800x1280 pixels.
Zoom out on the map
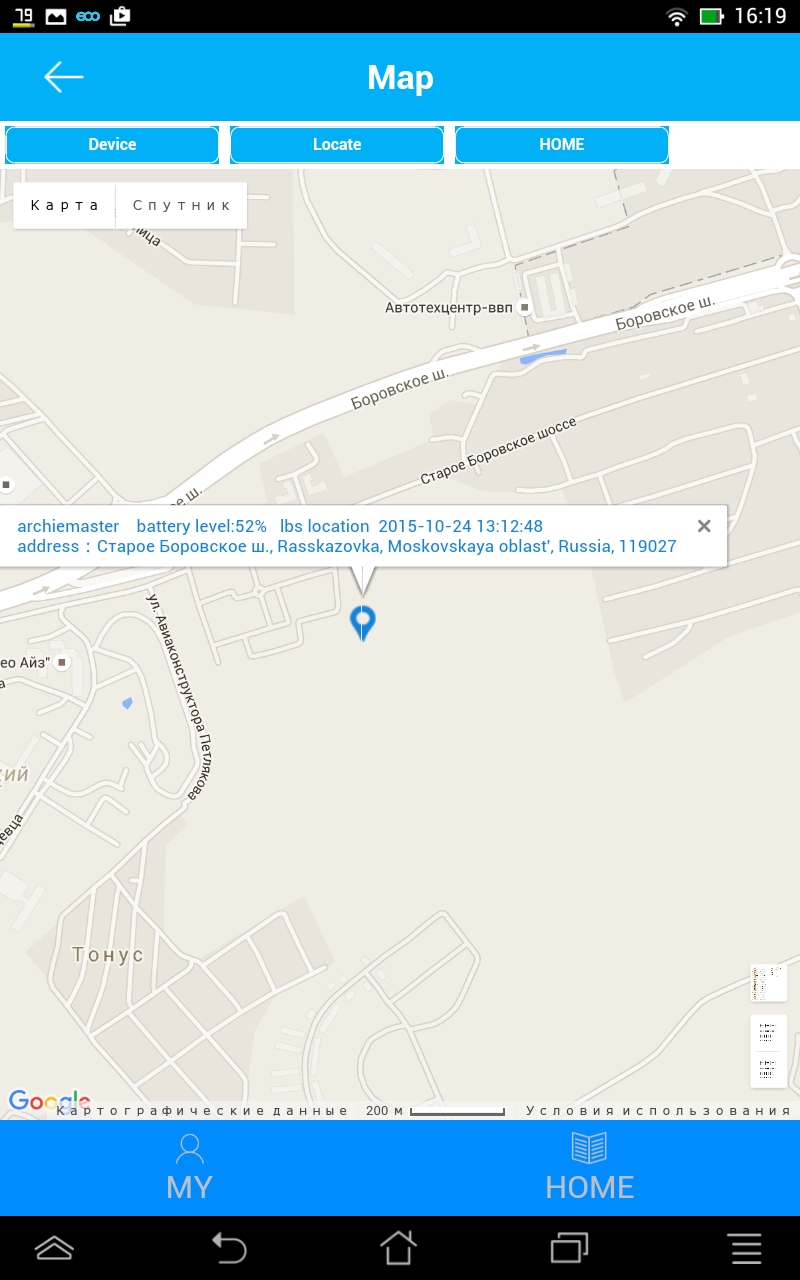coord(768,1069)
